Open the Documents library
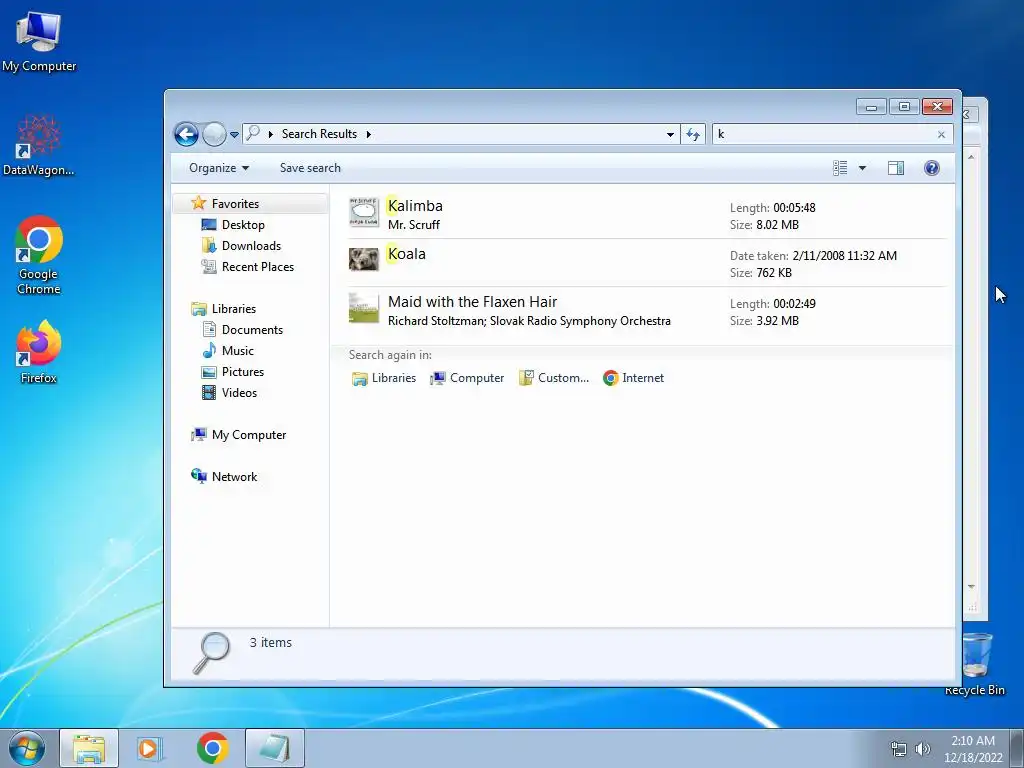 point(252,330)
